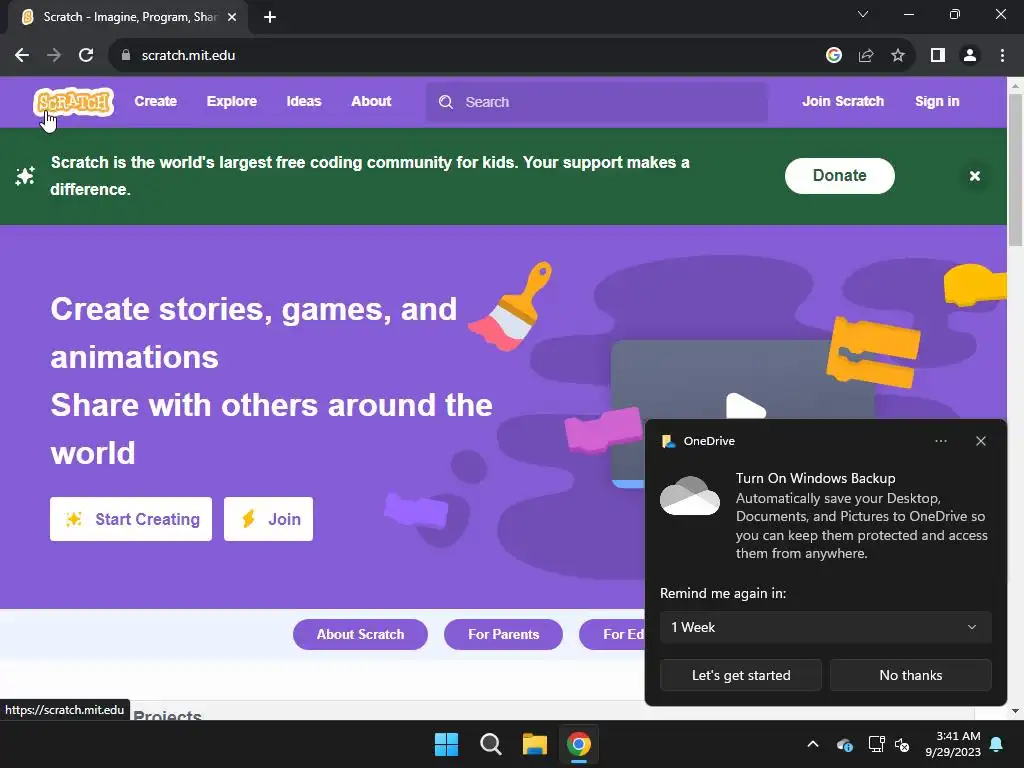Click the Google icon in address bar
The height and width of the screenshot is (768, 1024).
click(834, 56)
